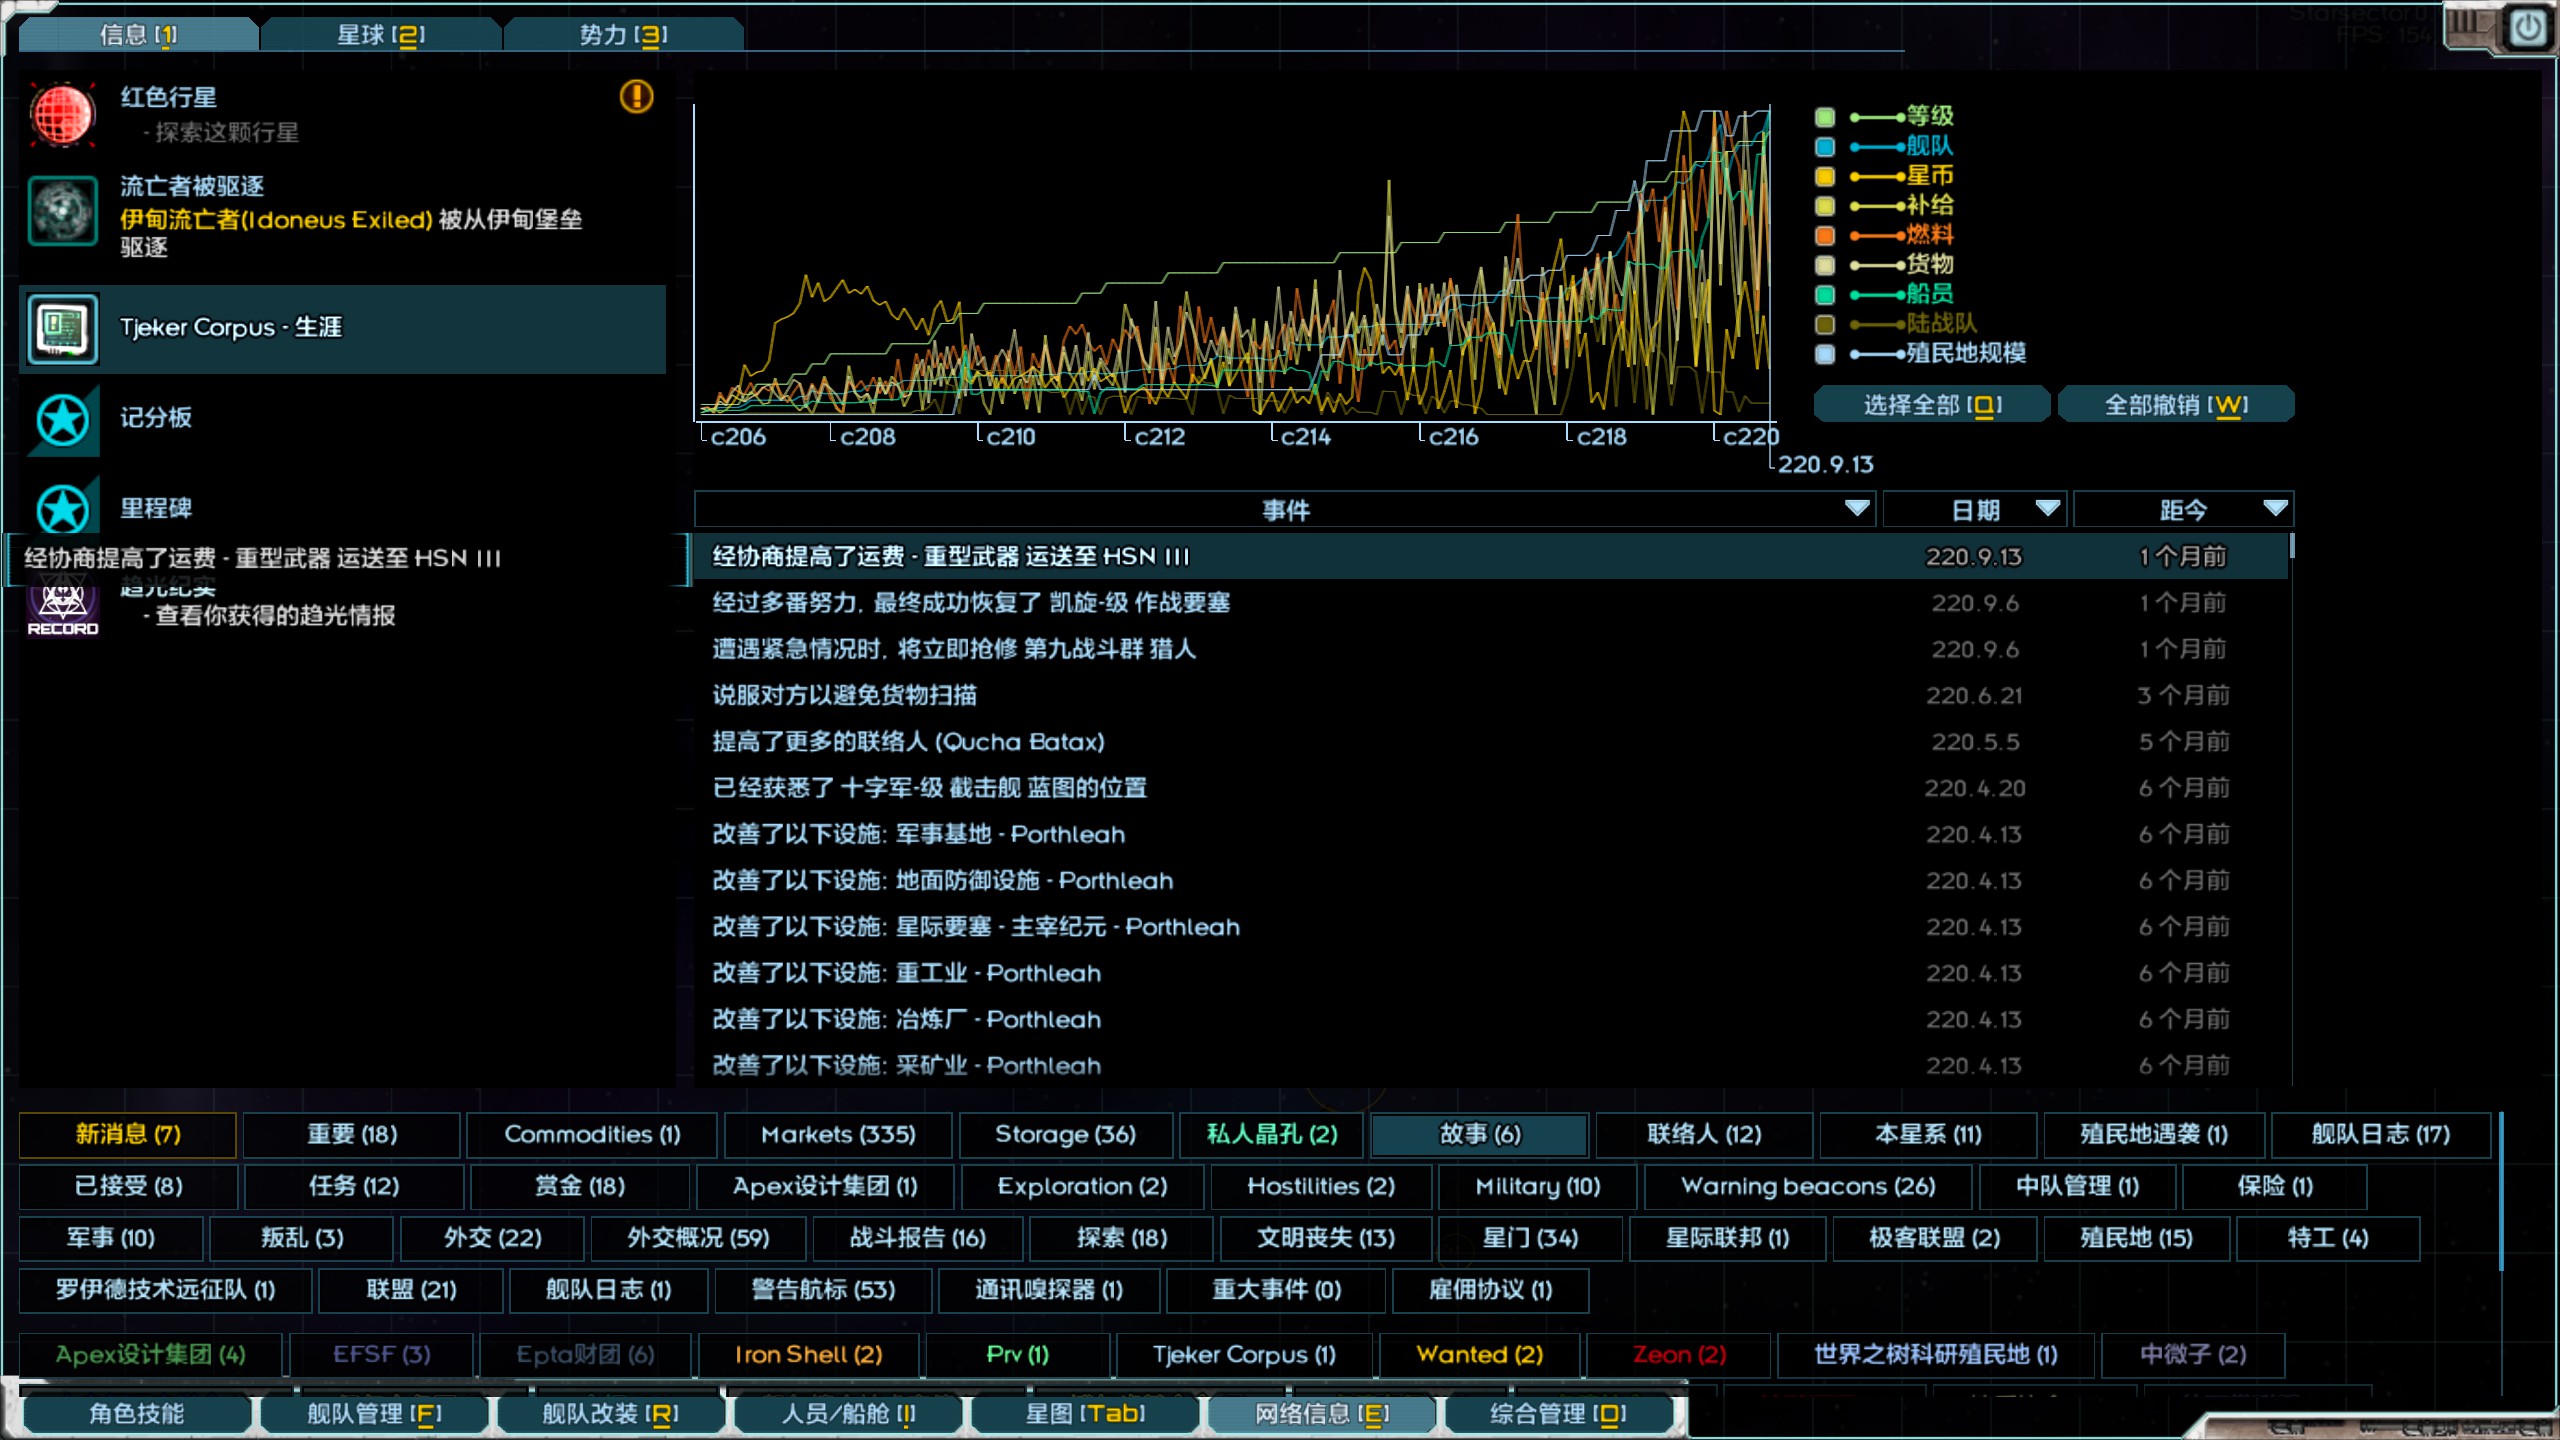Sort by the 事件 column arrow

(1857, 508)
